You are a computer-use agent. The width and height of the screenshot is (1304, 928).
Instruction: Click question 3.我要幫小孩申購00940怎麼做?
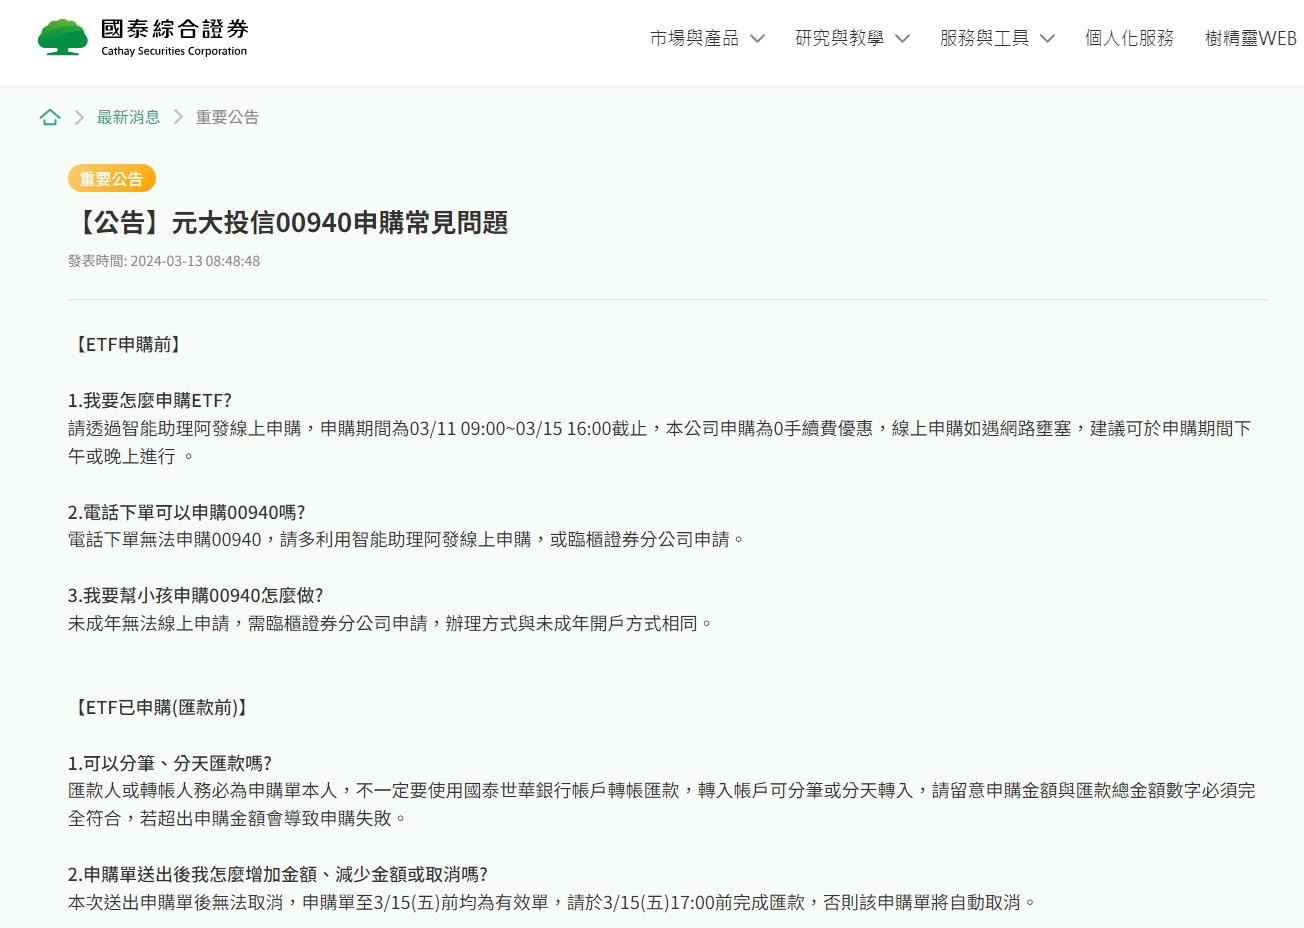pos(196,595)
